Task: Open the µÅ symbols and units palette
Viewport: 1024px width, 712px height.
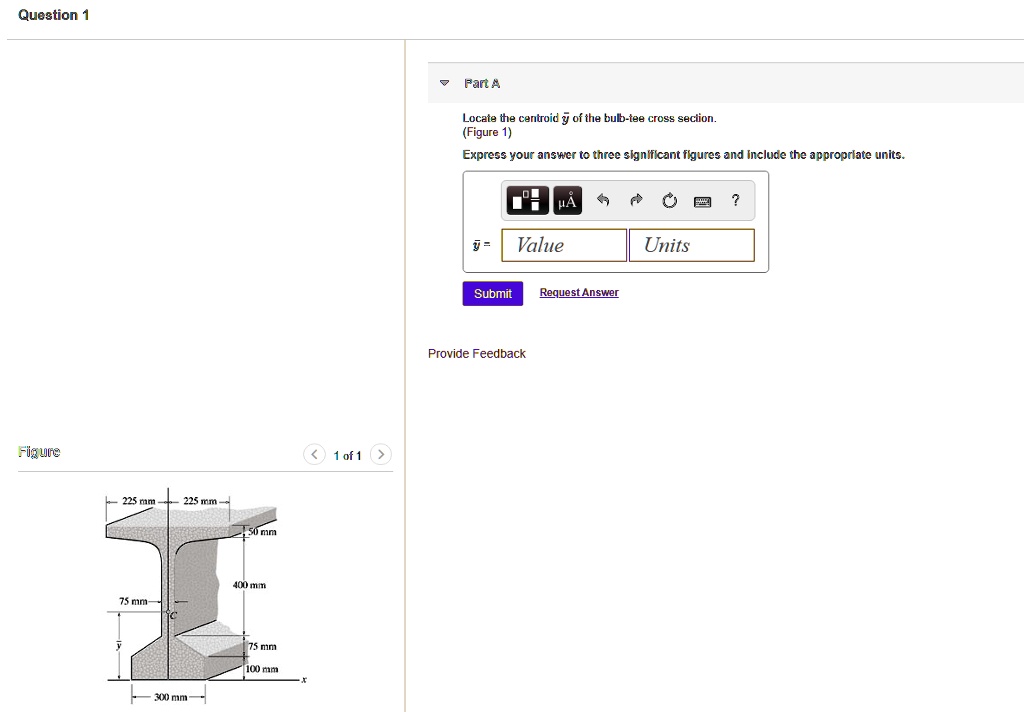Action: 567,201
